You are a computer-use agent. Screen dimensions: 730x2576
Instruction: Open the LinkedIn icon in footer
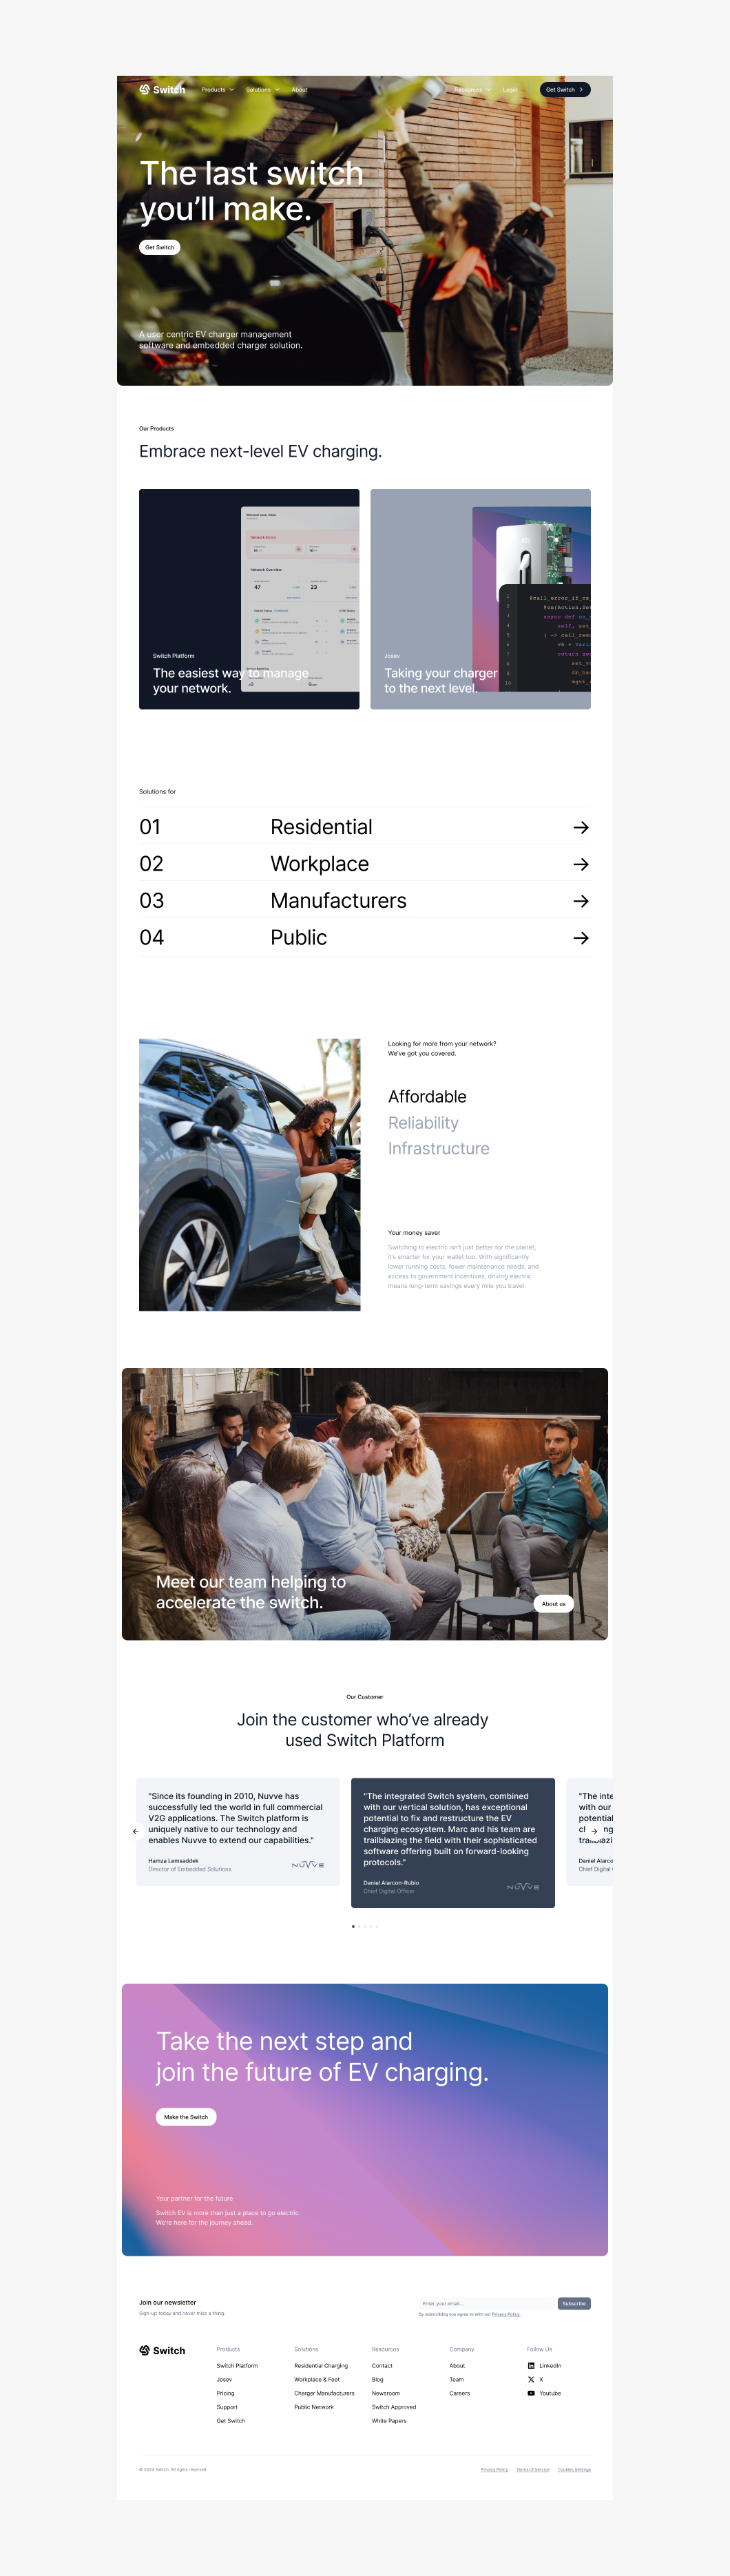[531, 2366]
